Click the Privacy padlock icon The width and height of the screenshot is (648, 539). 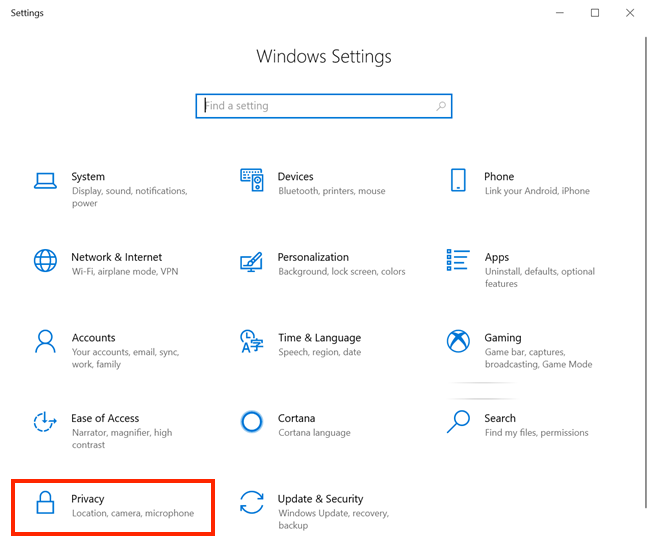click(x=45, y=502)
